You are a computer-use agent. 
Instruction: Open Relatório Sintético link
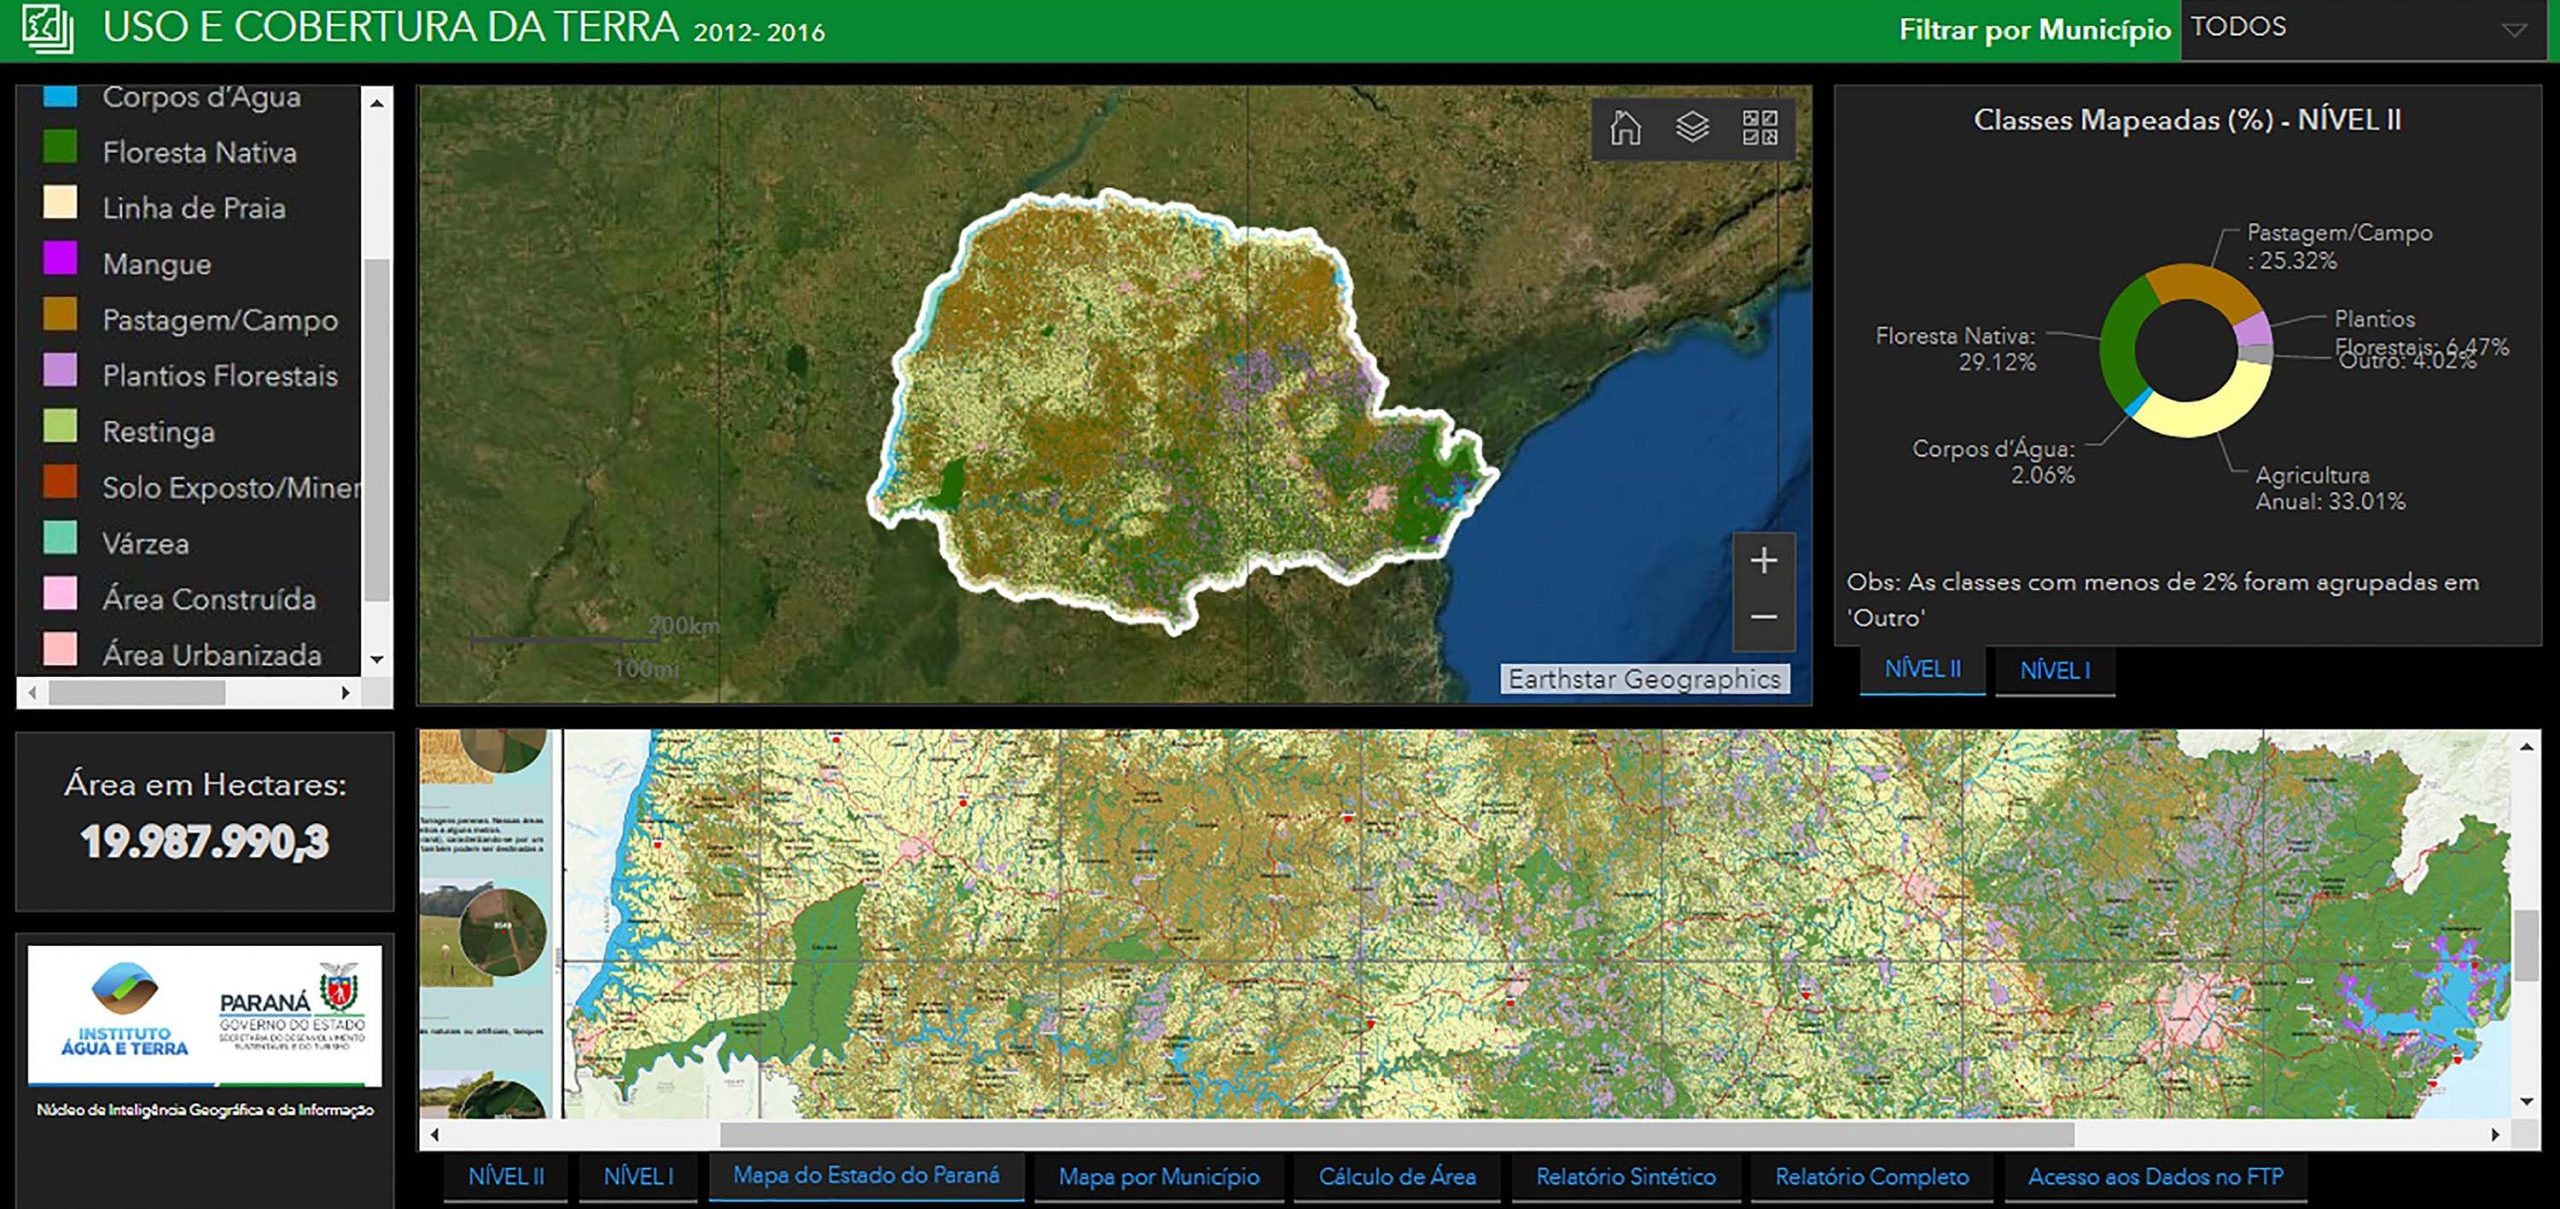point(1626,1177)
